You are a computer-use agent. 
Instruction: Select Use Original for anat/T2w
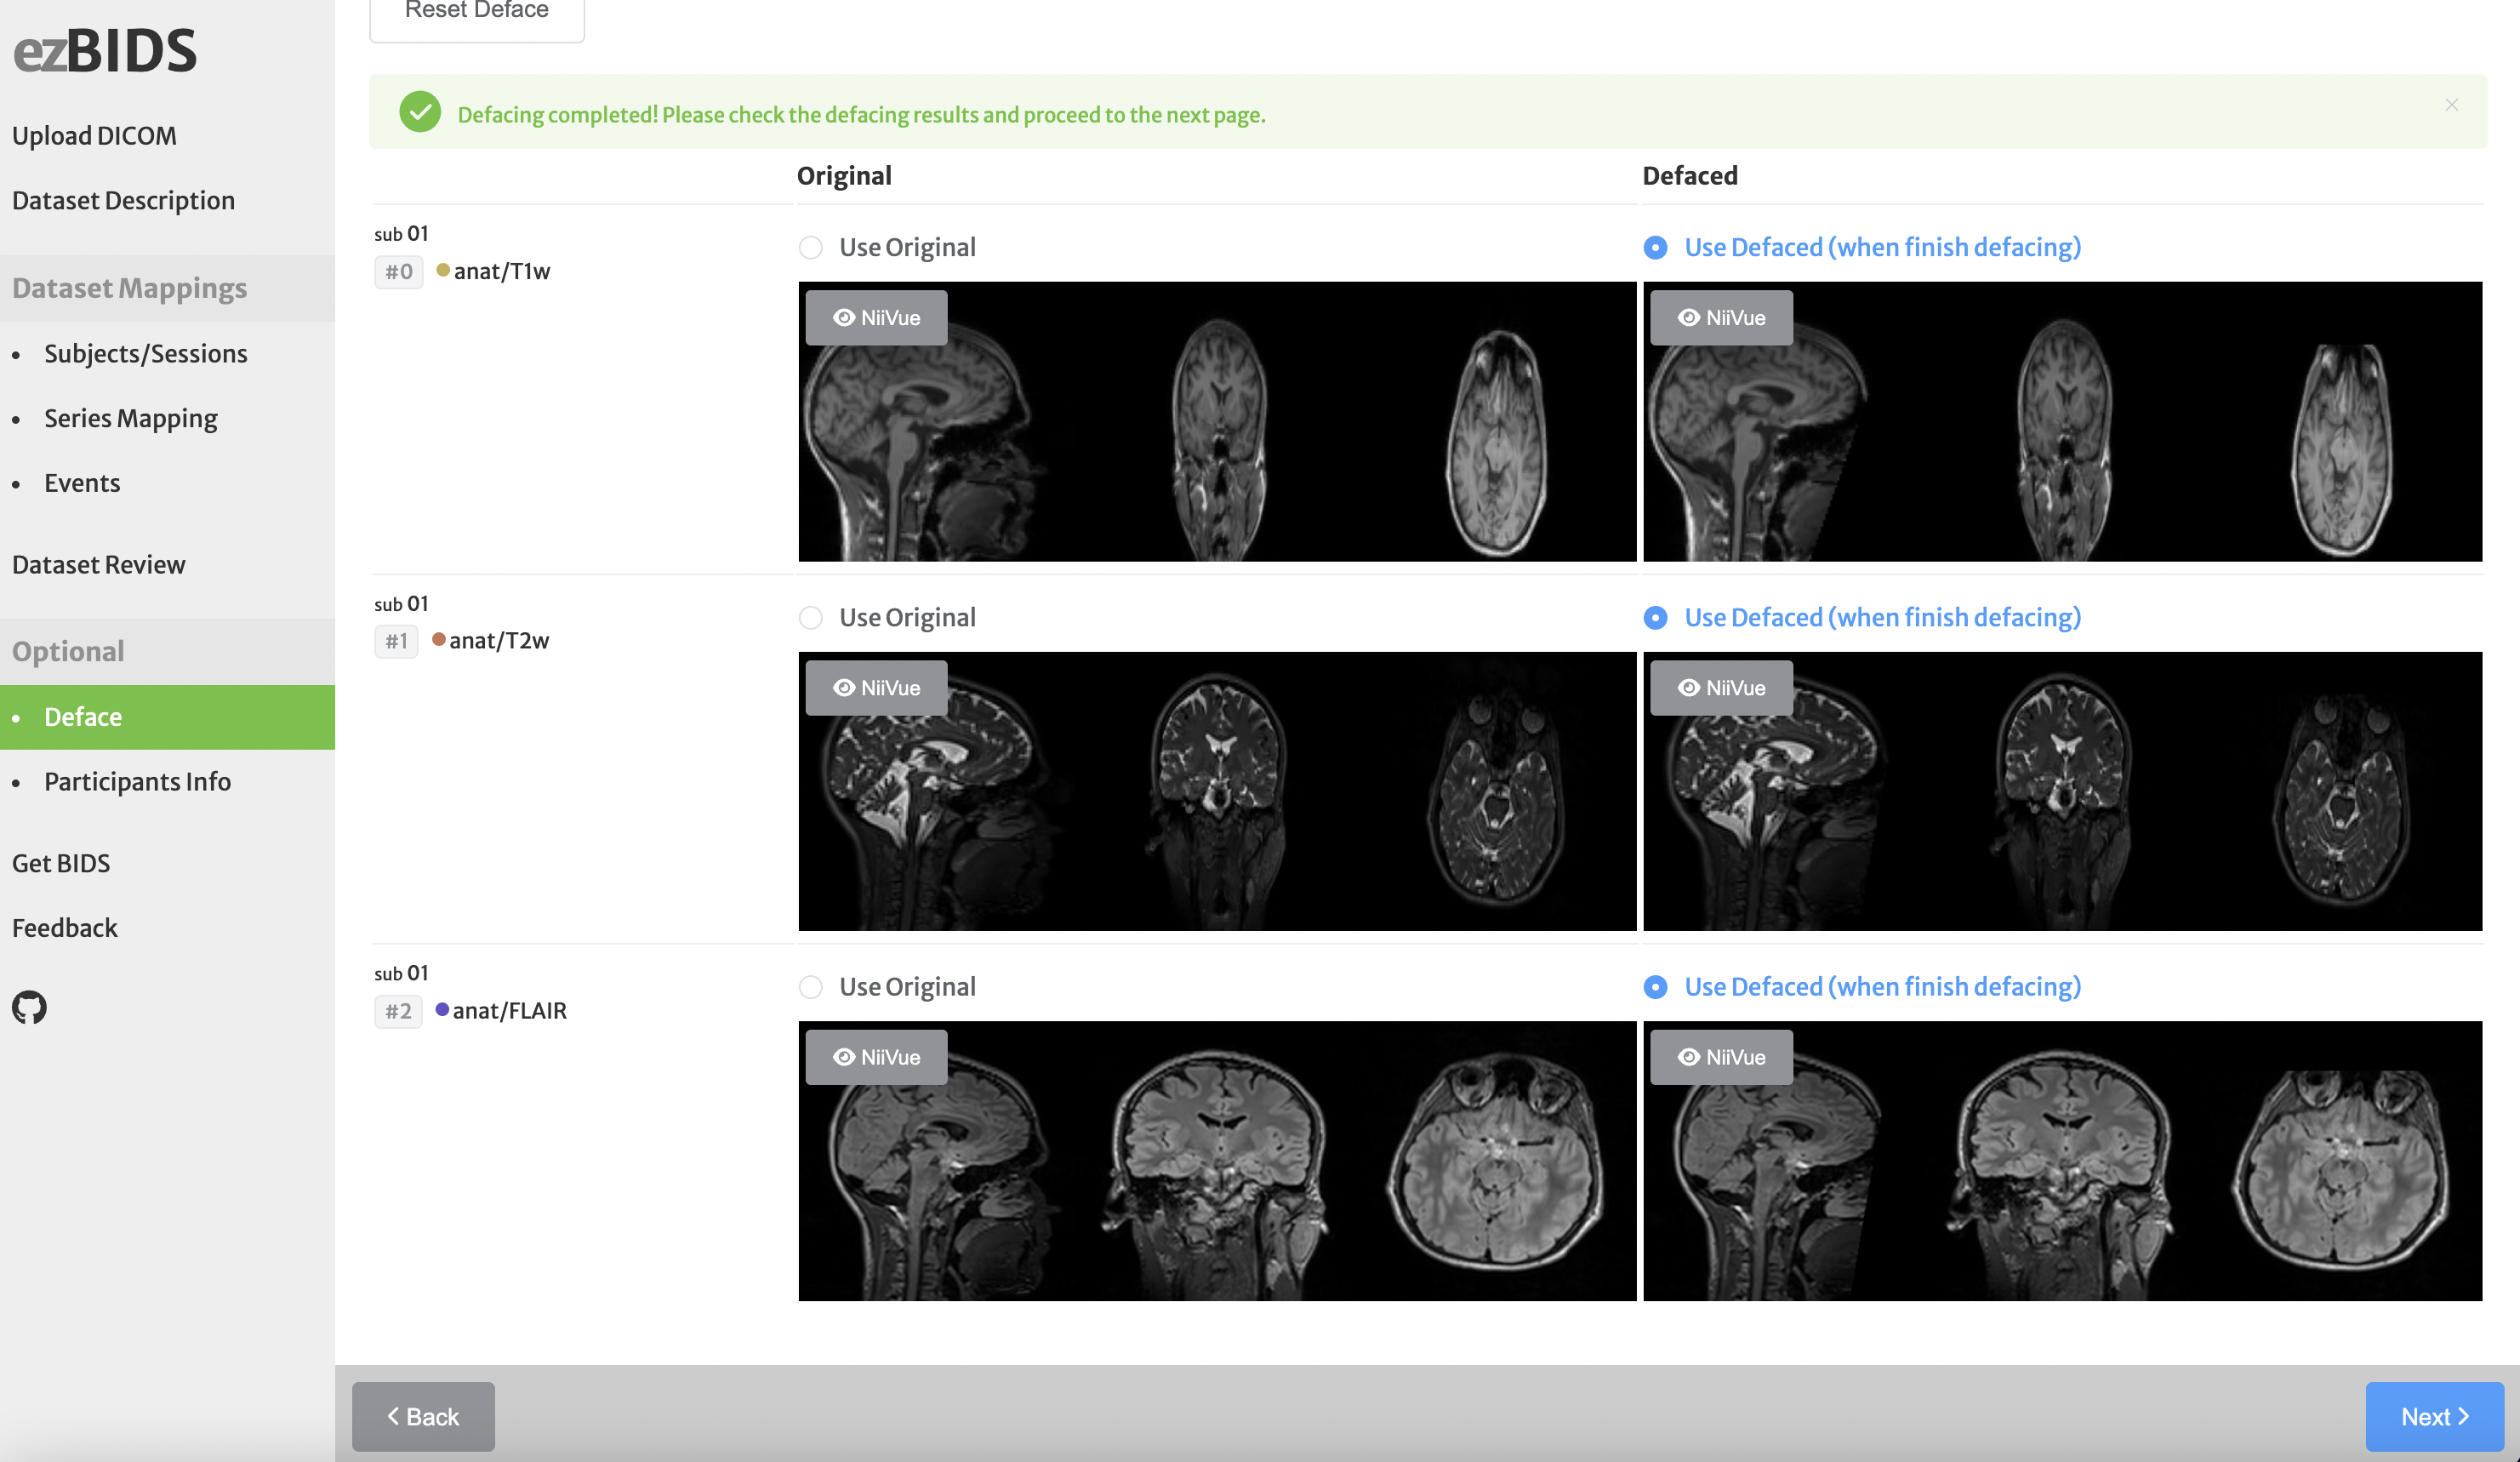click(x=887, y=617)
